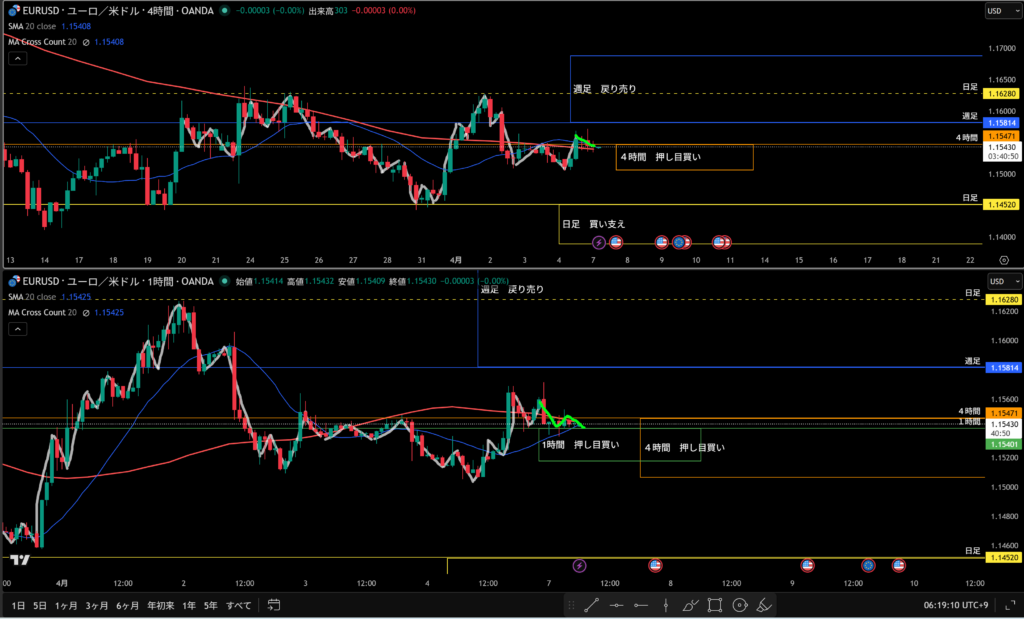Select the vertical line drawing tool
Image resolution: width=1024 pixels, height=619 pixels.
point(665,605)
